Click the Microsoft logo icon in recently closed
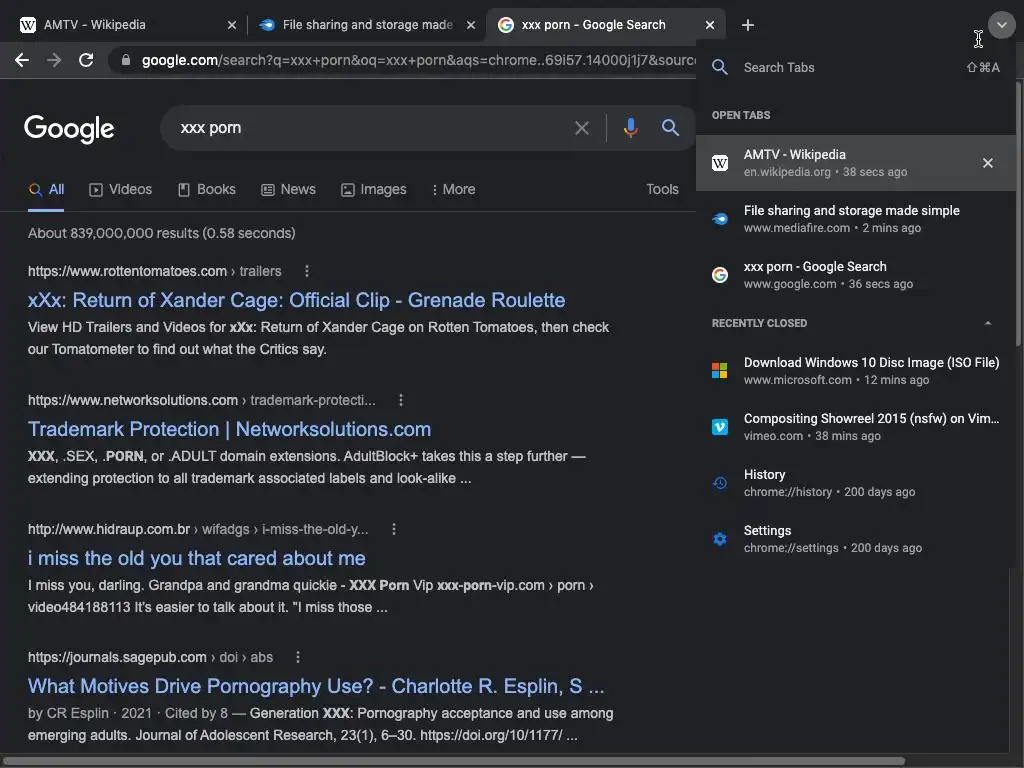Viewport: 1024px width, 768px height. [720, 371]
